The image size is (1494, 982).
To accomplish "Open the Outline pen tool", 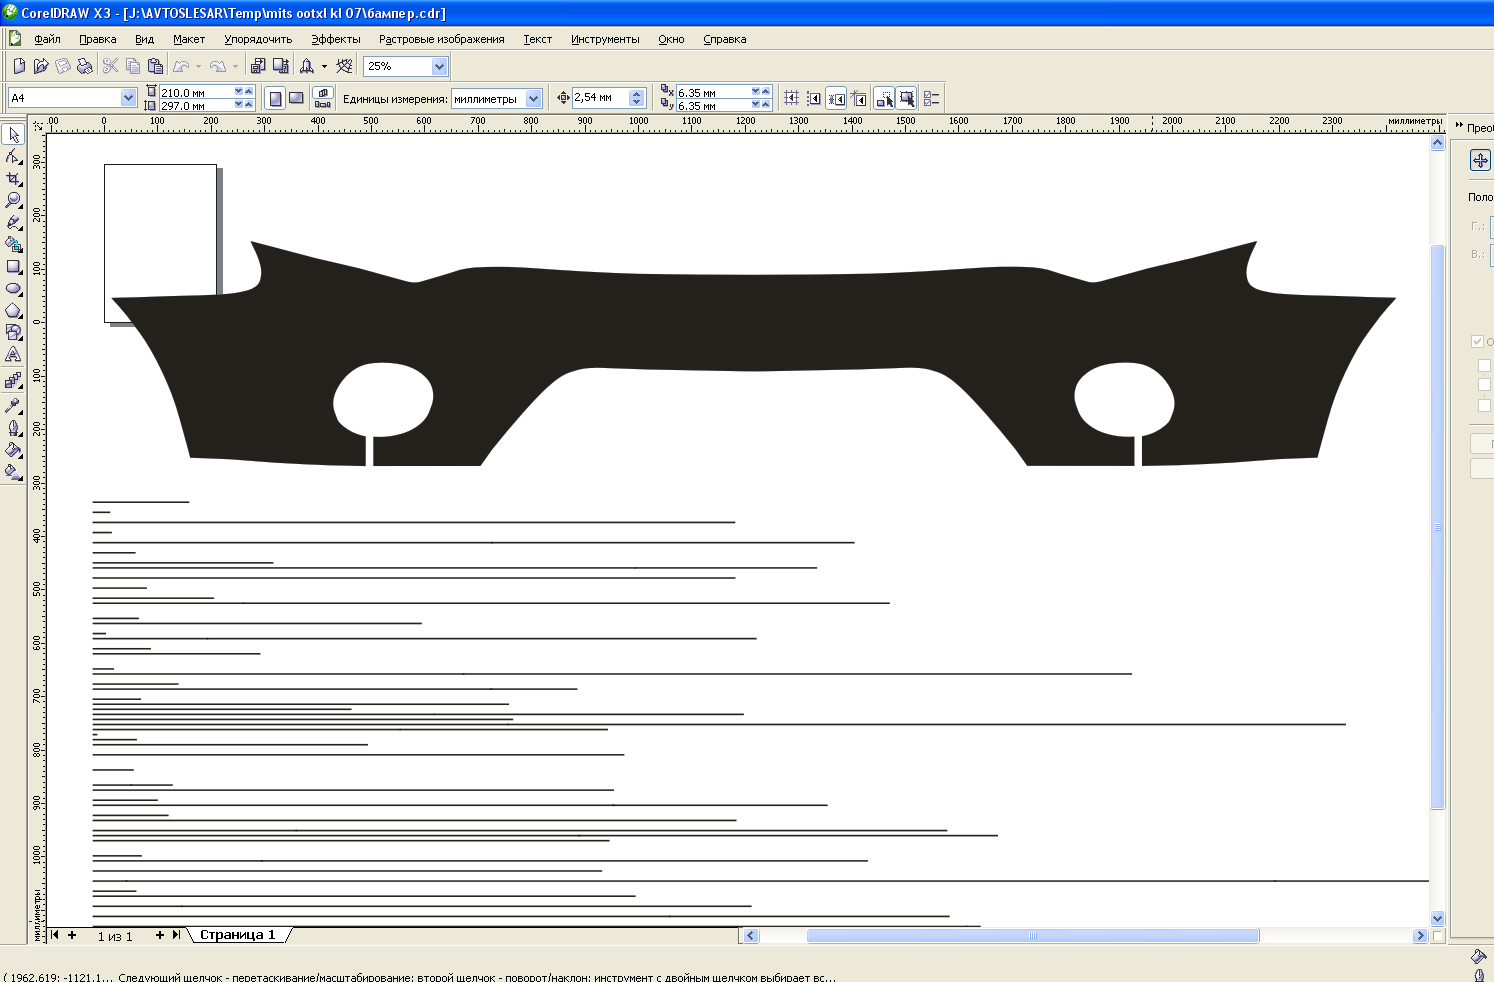I will click(14, 428).
